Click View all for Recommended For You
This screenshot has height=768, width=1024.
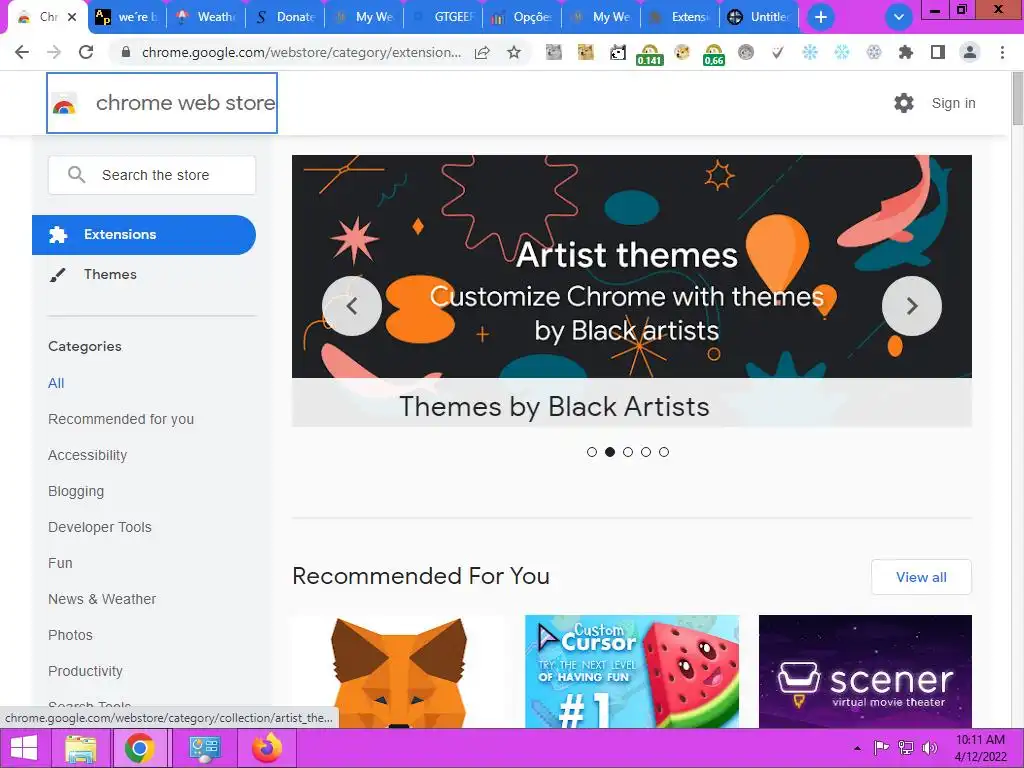(921, 577)
